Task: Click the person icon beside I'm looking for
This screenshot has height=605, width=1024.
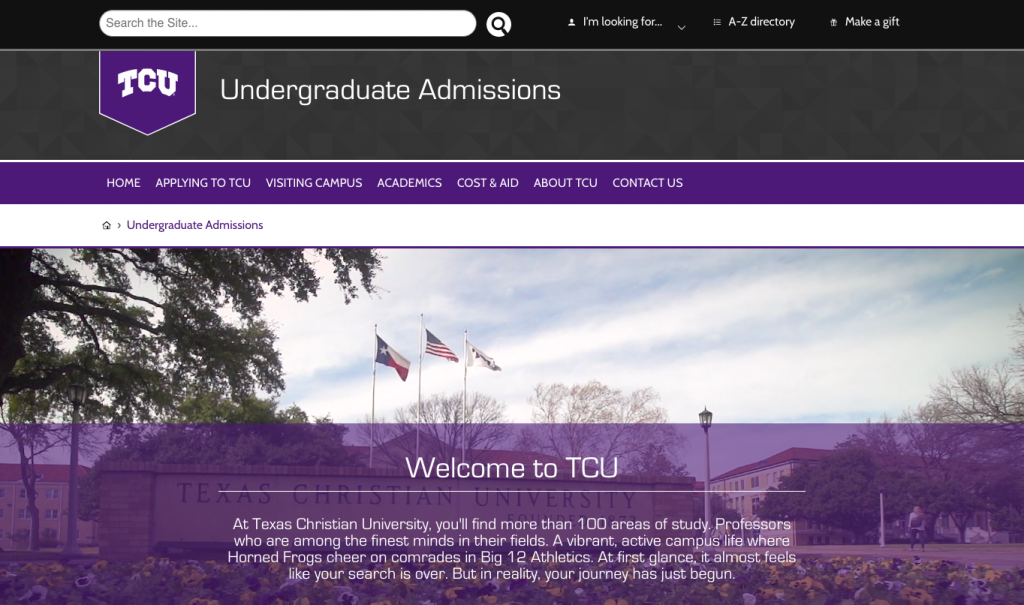Action: [x=571, y=22]
